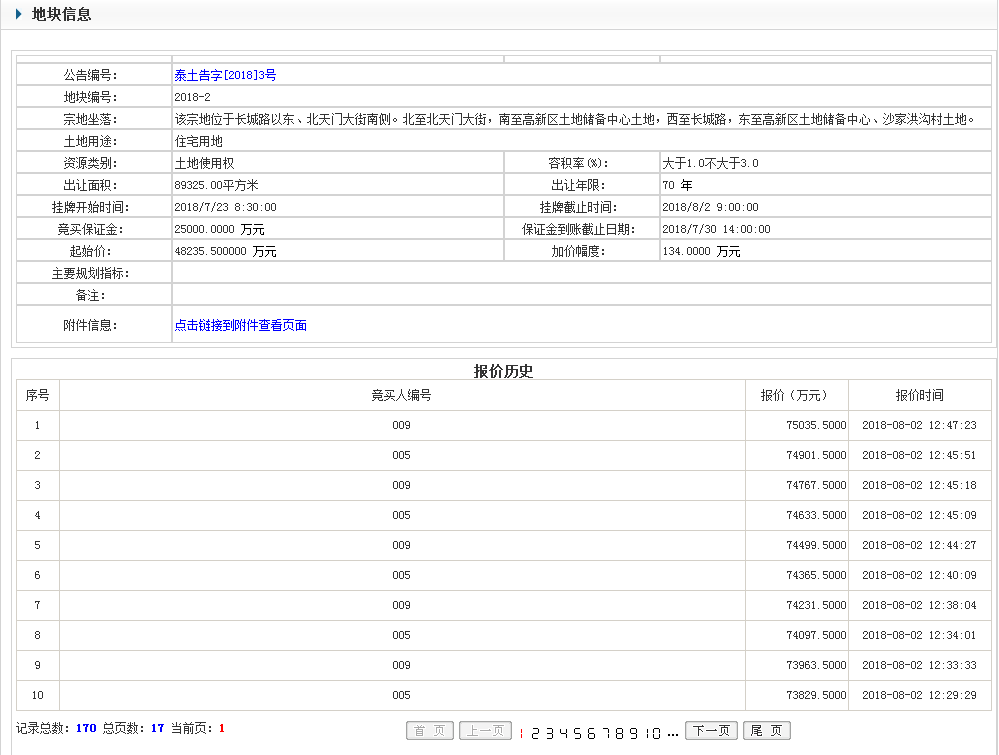
Task: Go to page 5 of bid history
Action: coord(577,733)
